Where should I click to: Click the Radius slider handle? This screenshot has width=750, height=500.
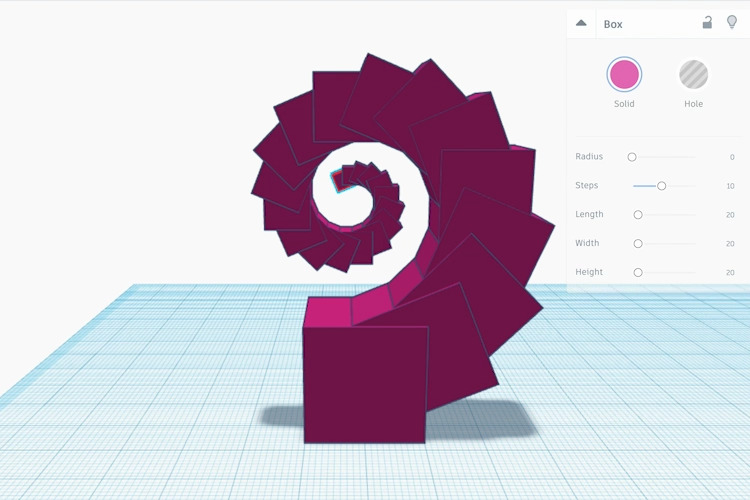coord(632,157)
